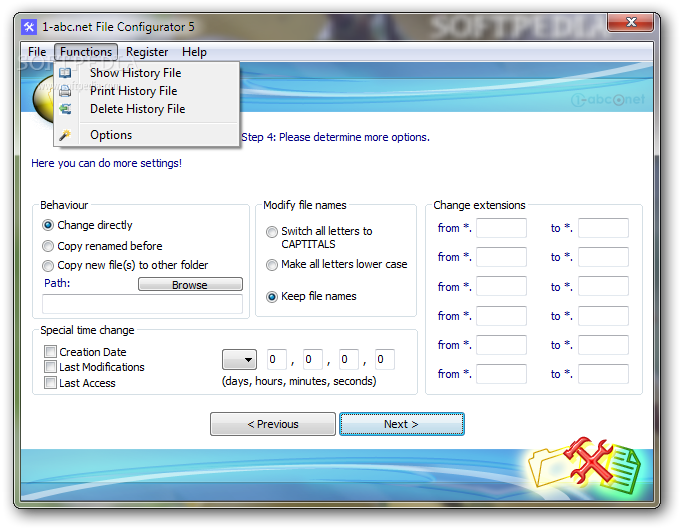Click the 'Modify file names' group label
This screenshot has height=529, width=681.
tap(305, 205)
